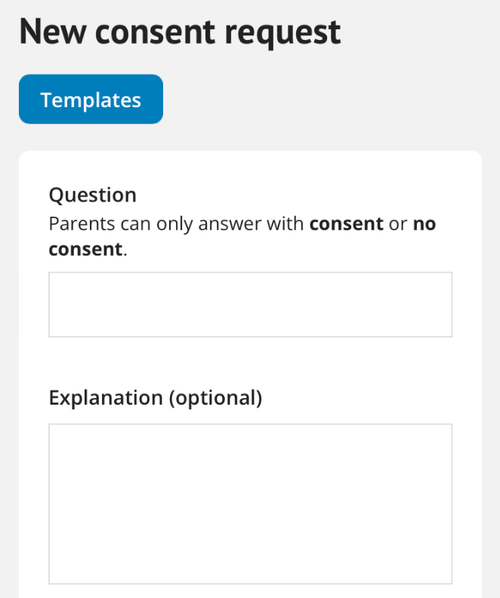This screenshot has width=500, height=598.
Task: Select the Question field label
Action: pos(93,195)
